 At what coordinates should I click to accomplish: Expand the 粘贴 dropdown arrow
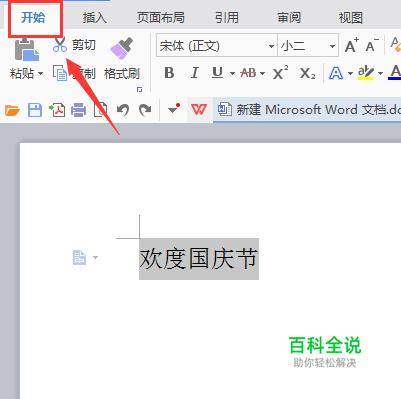40,73
